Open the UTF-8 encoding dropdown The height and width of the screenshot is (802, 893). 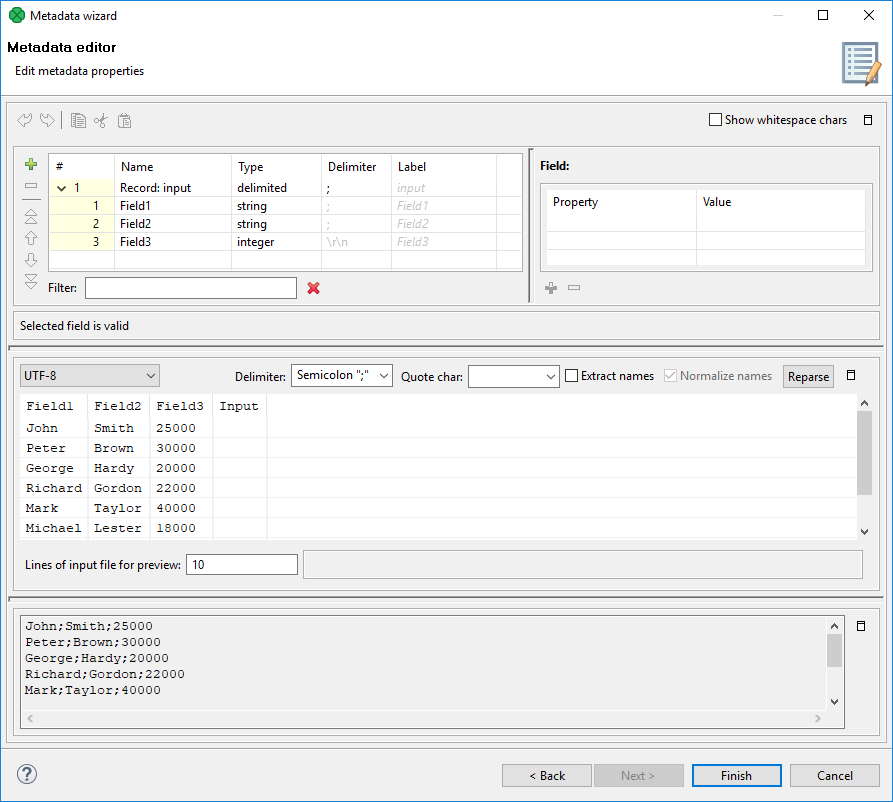tap(90, 376)
